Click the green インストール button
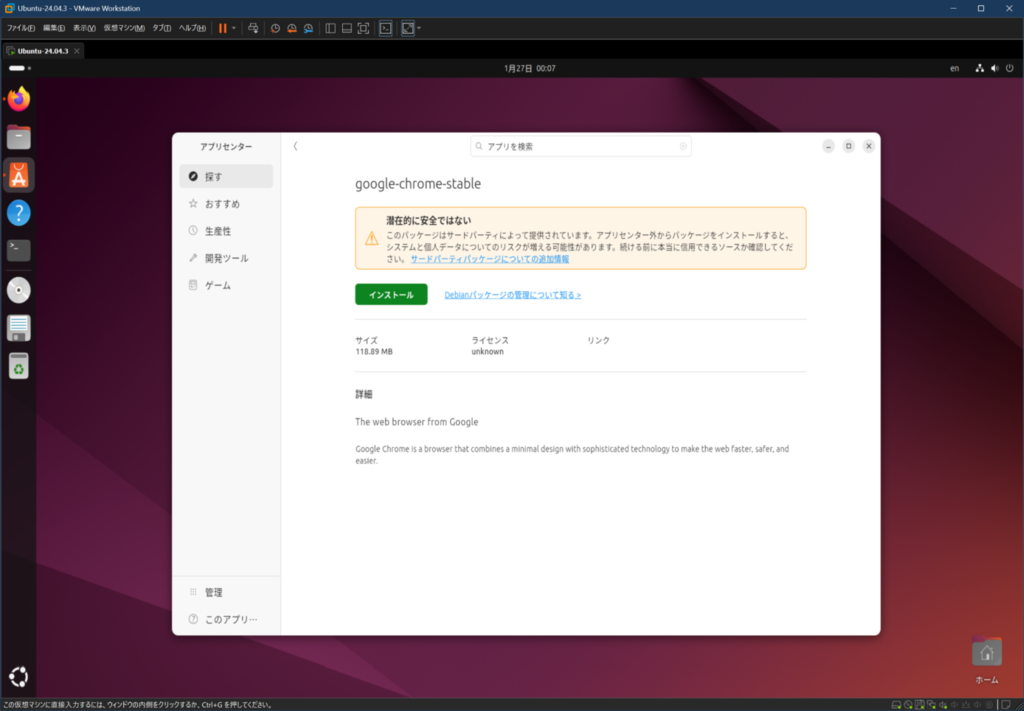This screenshot has height=711, width=1024. coord(391,294)
